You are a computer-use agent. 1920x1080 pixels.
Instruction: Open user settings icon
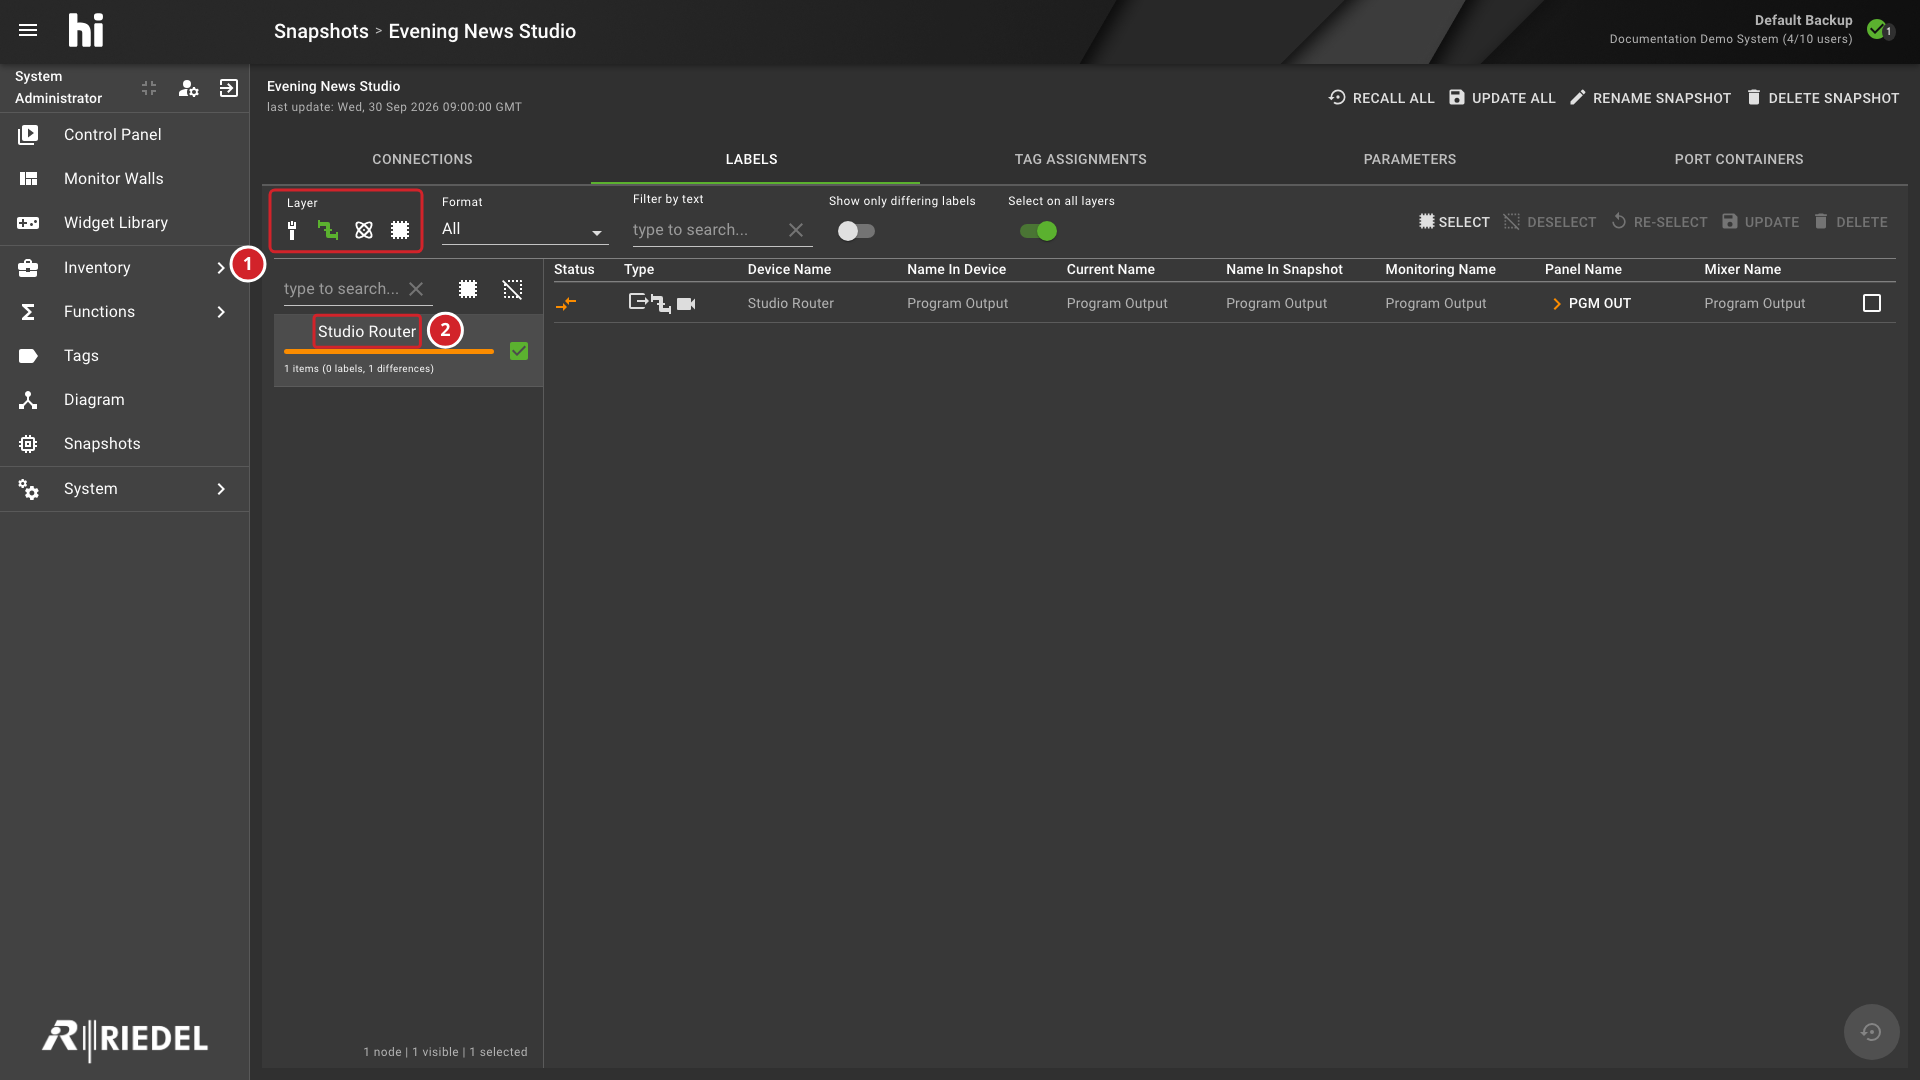tap(188, 88)
